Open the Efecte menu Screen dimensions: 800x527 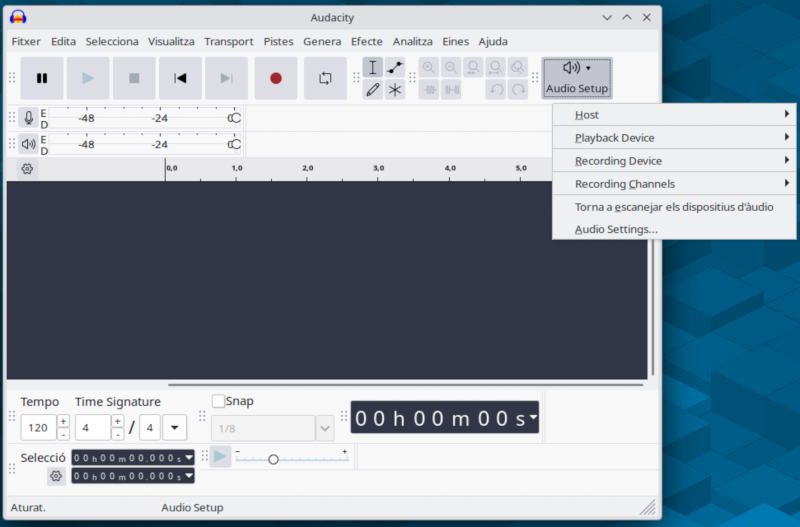click(366, 42)
